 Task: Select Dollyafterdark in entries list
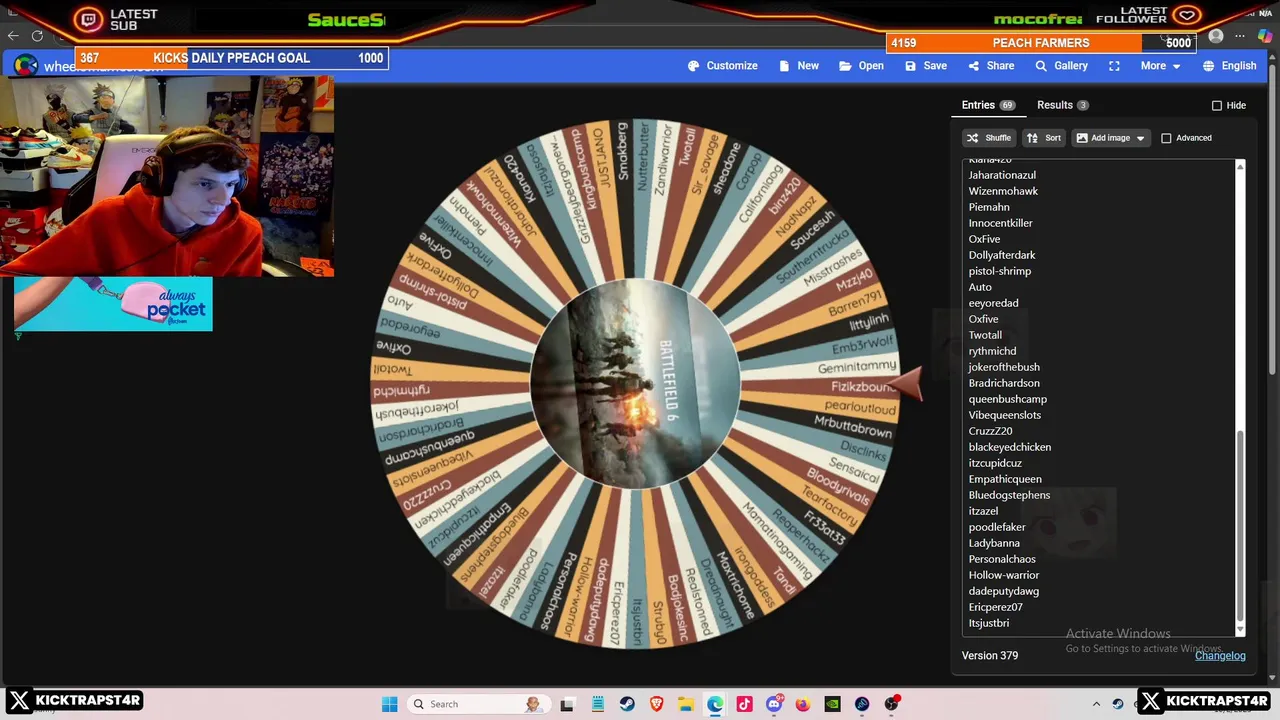point(1002,255)
